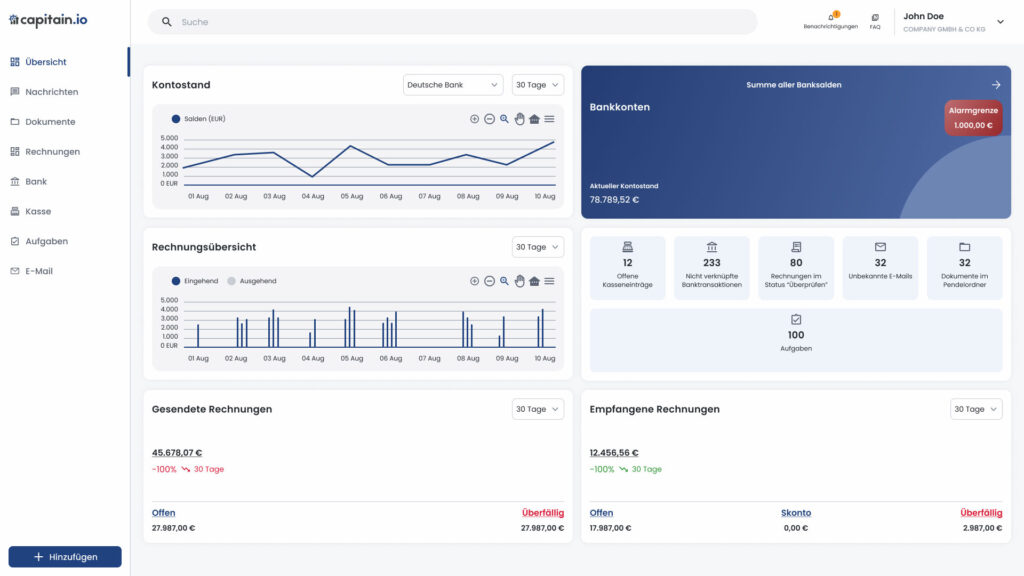Go to Rechnungen in sidebar
This screenshot has height=576, width=1024.
[52, 152]
